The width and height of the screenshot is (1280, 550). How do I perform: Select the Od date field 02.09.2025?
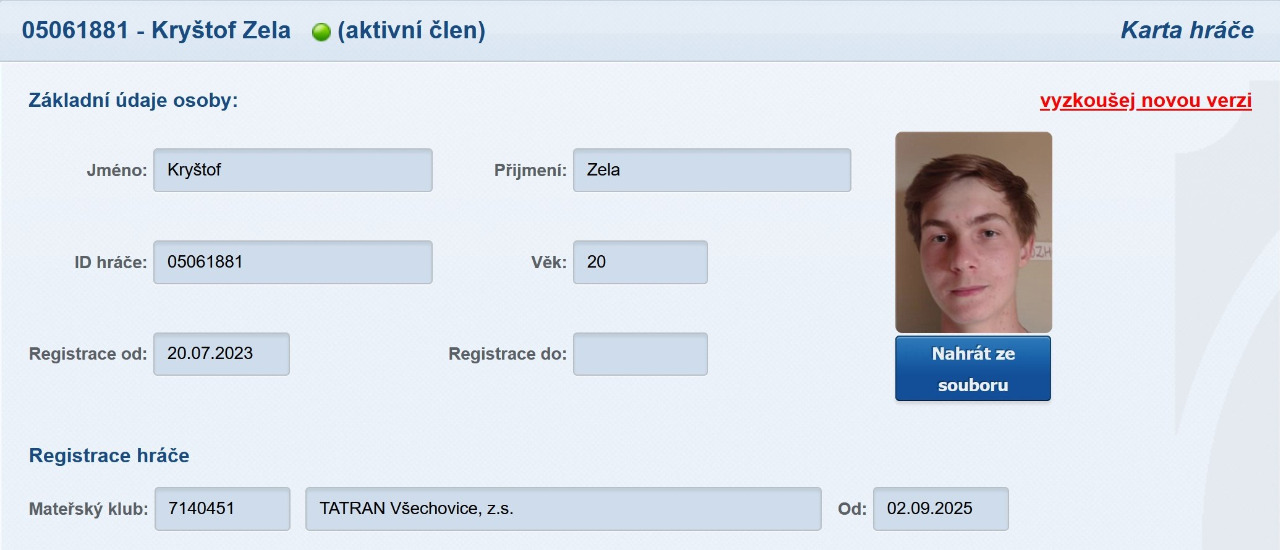tap(941, 509)
